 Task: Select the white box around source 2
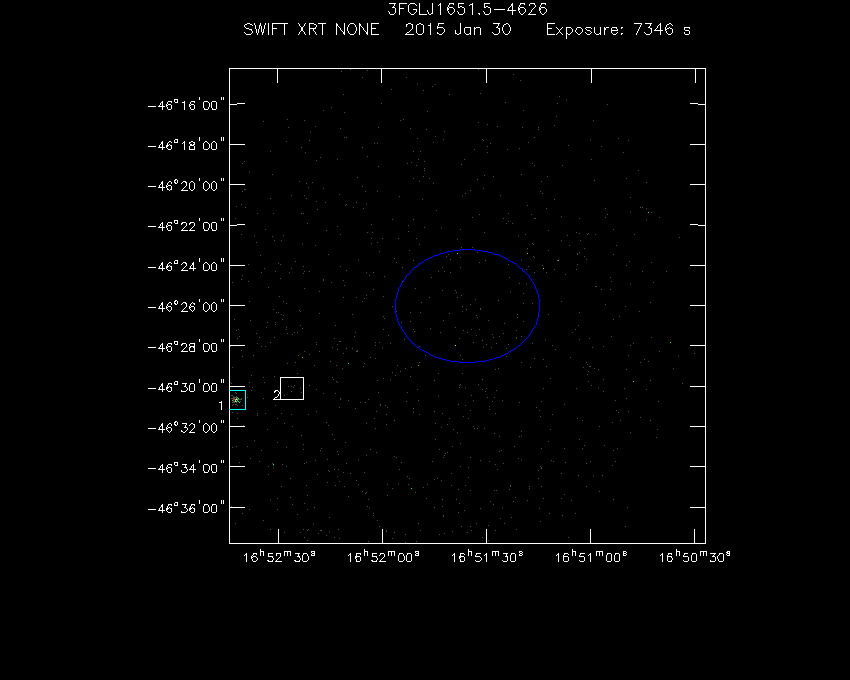tap(292, 388)
